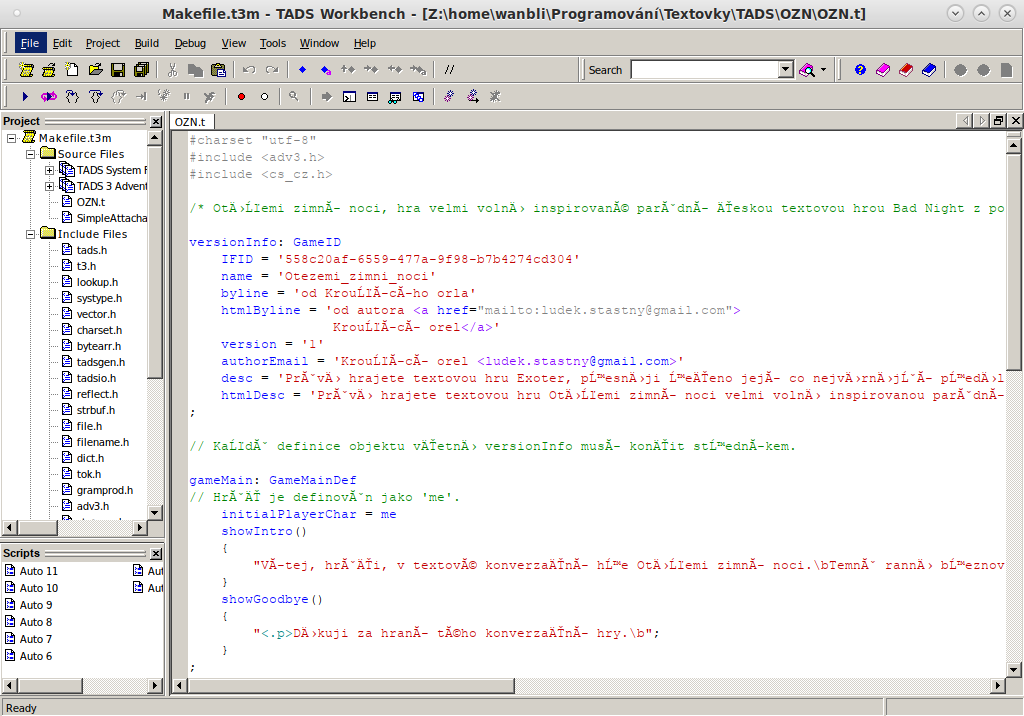
Task: Click inside the Search text field
Action: pos(704,70)
